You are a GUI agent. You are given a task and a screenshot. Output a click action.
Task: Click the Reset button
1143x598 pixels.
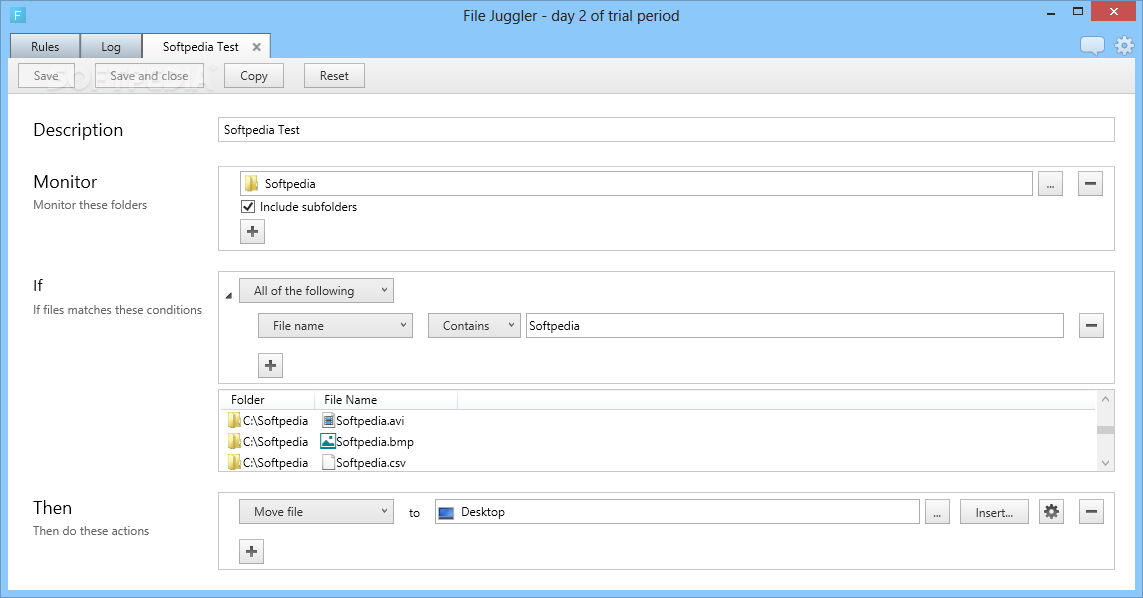click(335, 76)
